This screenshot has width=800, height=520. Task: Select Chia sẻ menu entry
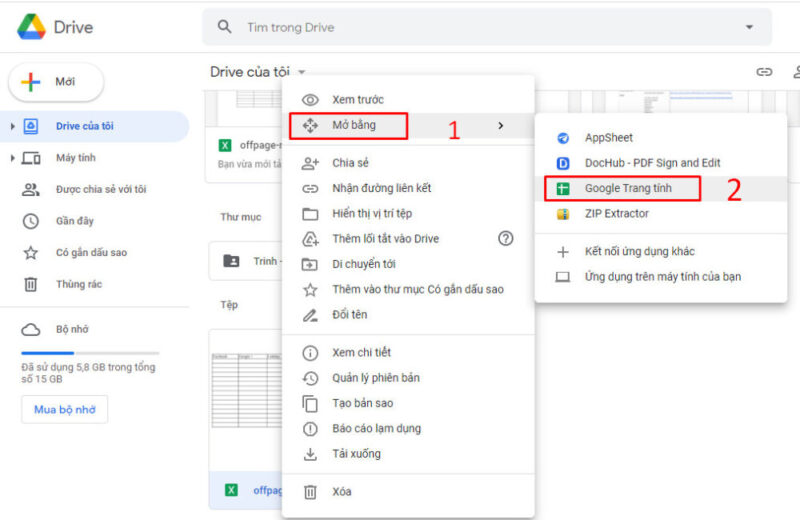tap(408, 163)
